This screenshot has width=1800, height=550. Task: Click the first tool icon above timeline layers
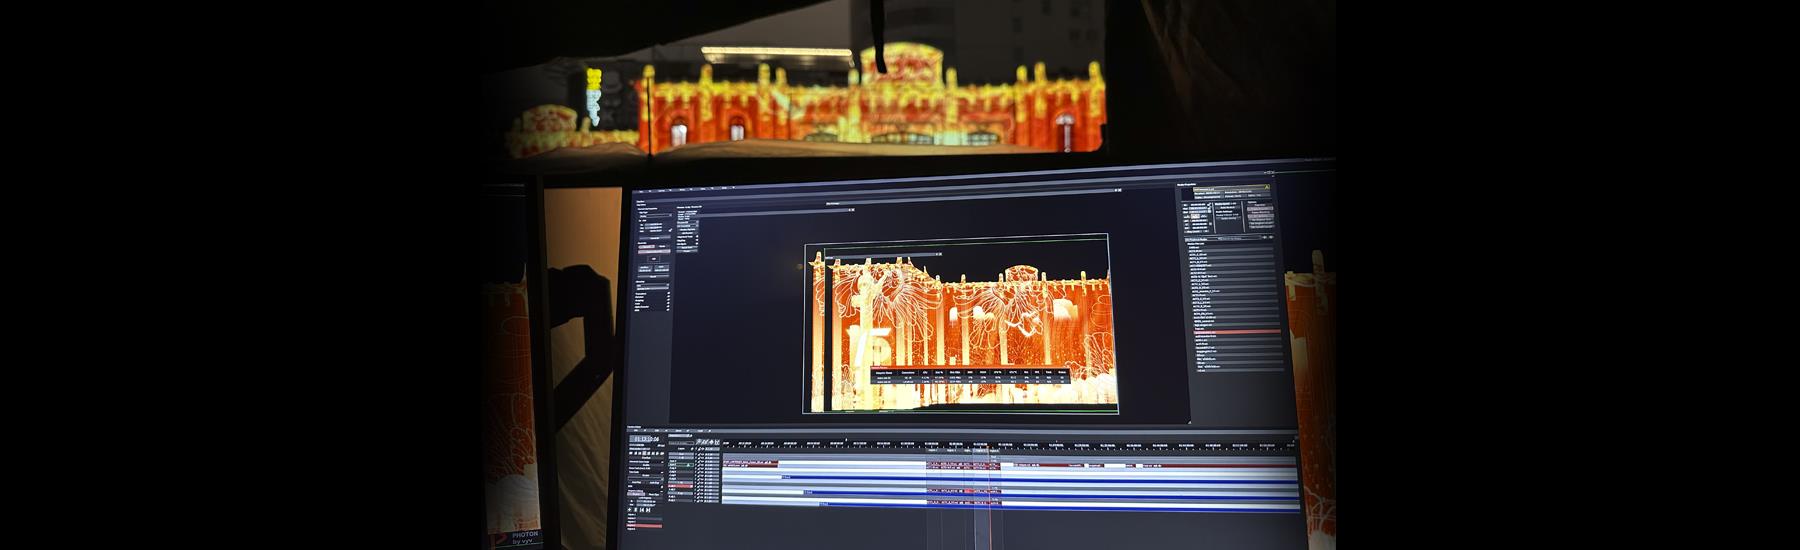tap(698, 441)
